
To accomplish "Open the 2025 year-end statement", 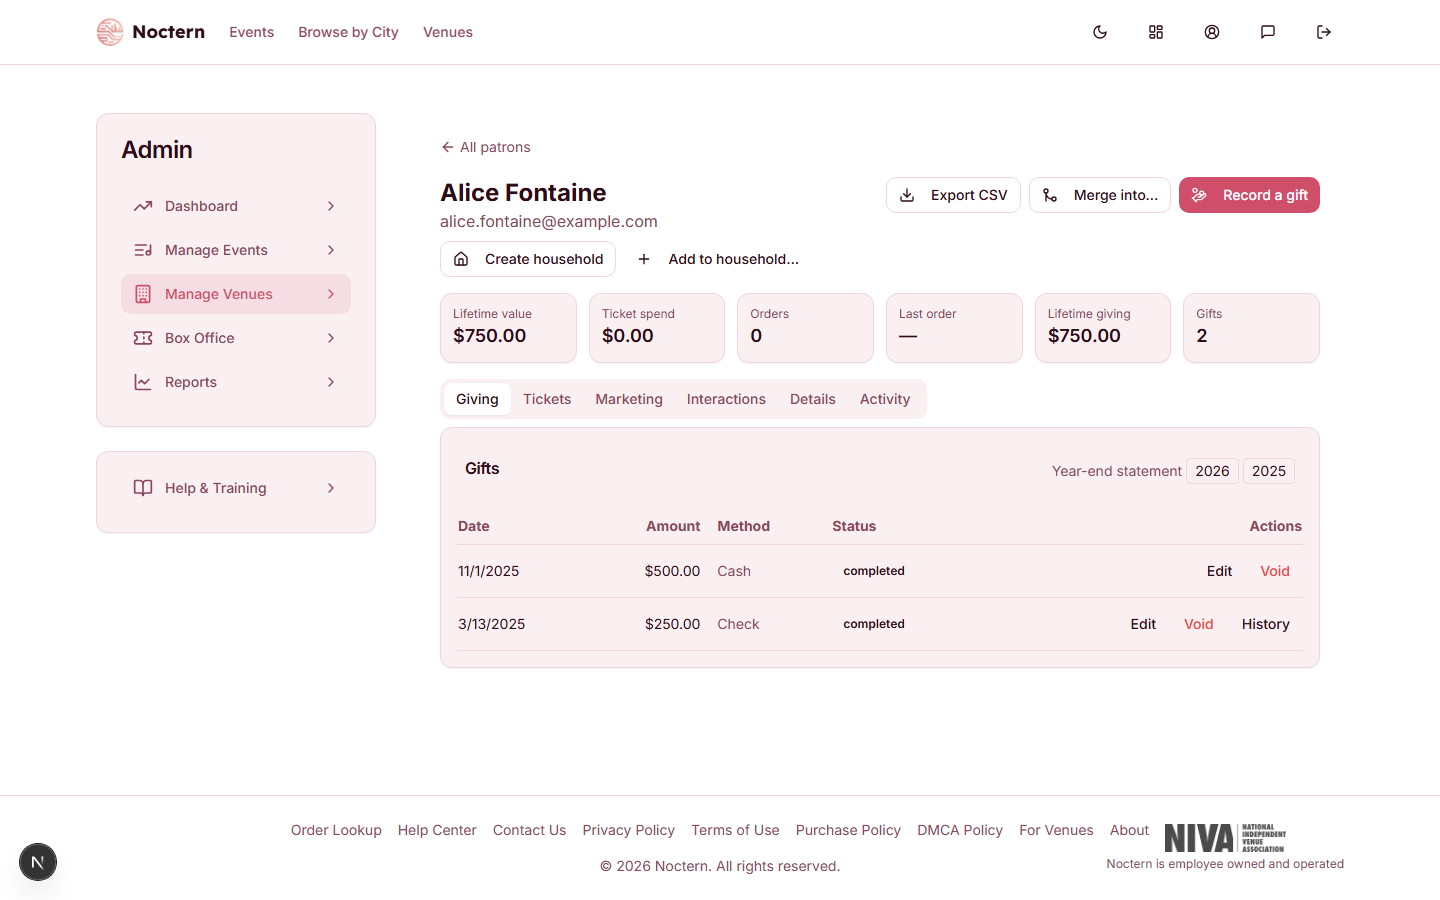I will point(1269,471).
